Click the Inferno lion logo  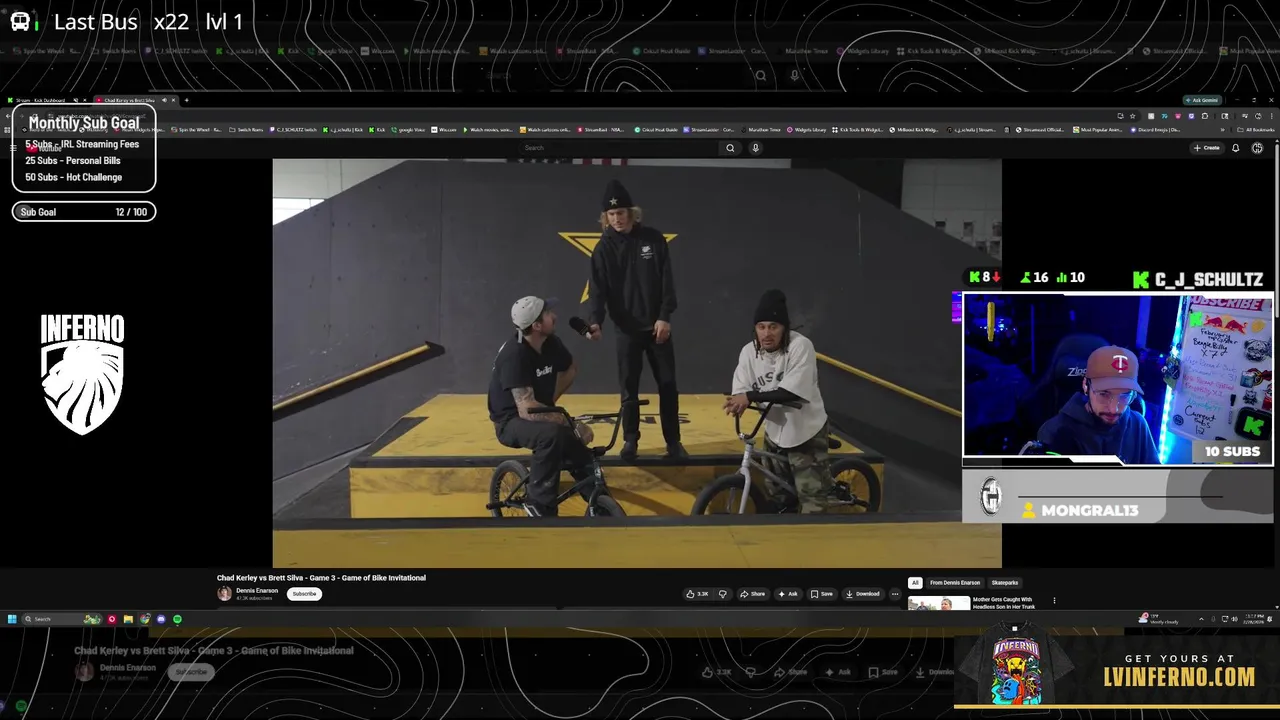click(83, 373)
